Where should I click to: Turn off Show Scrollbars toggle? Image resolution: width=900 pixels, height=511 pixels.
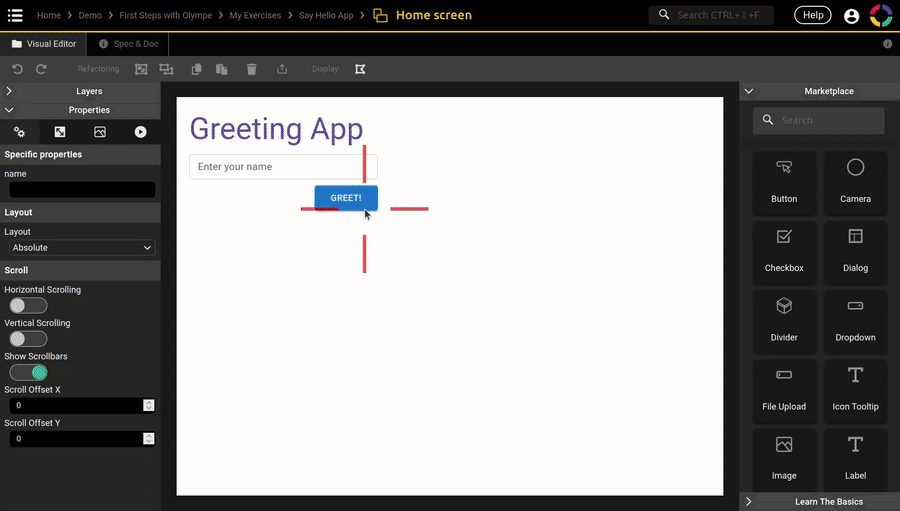coord(28,373)
